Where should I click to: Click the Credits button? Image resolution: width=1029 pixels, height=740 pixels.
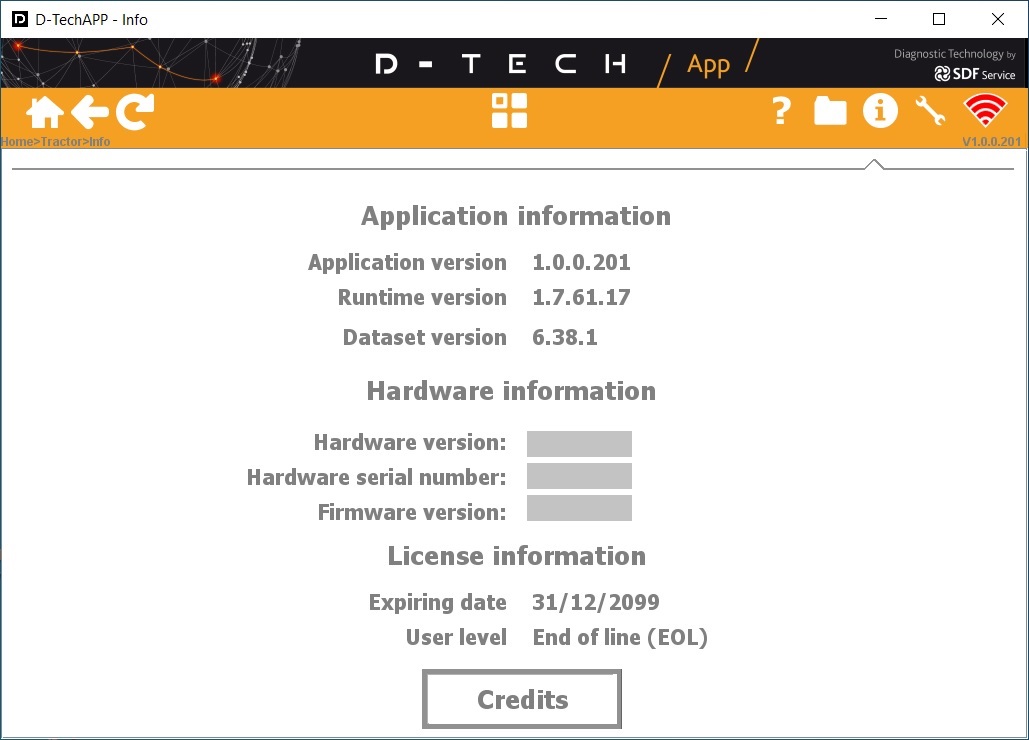[522, 699]
